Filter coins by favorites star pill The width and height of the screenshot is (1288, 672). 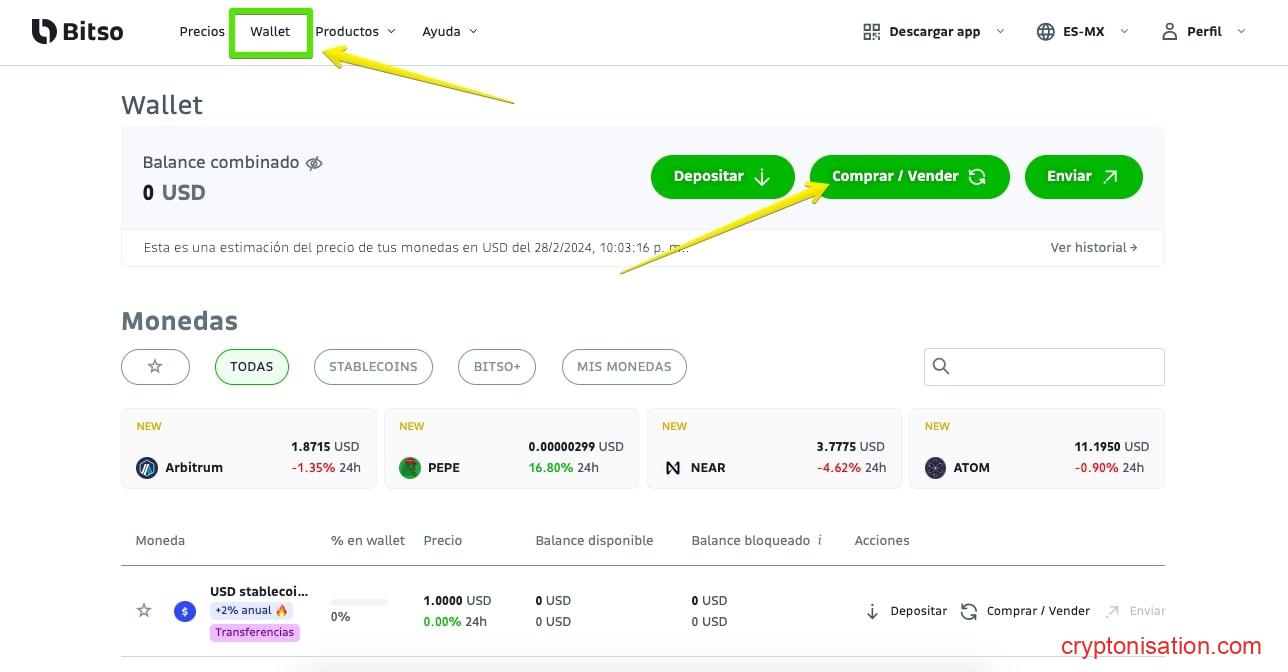155,367
